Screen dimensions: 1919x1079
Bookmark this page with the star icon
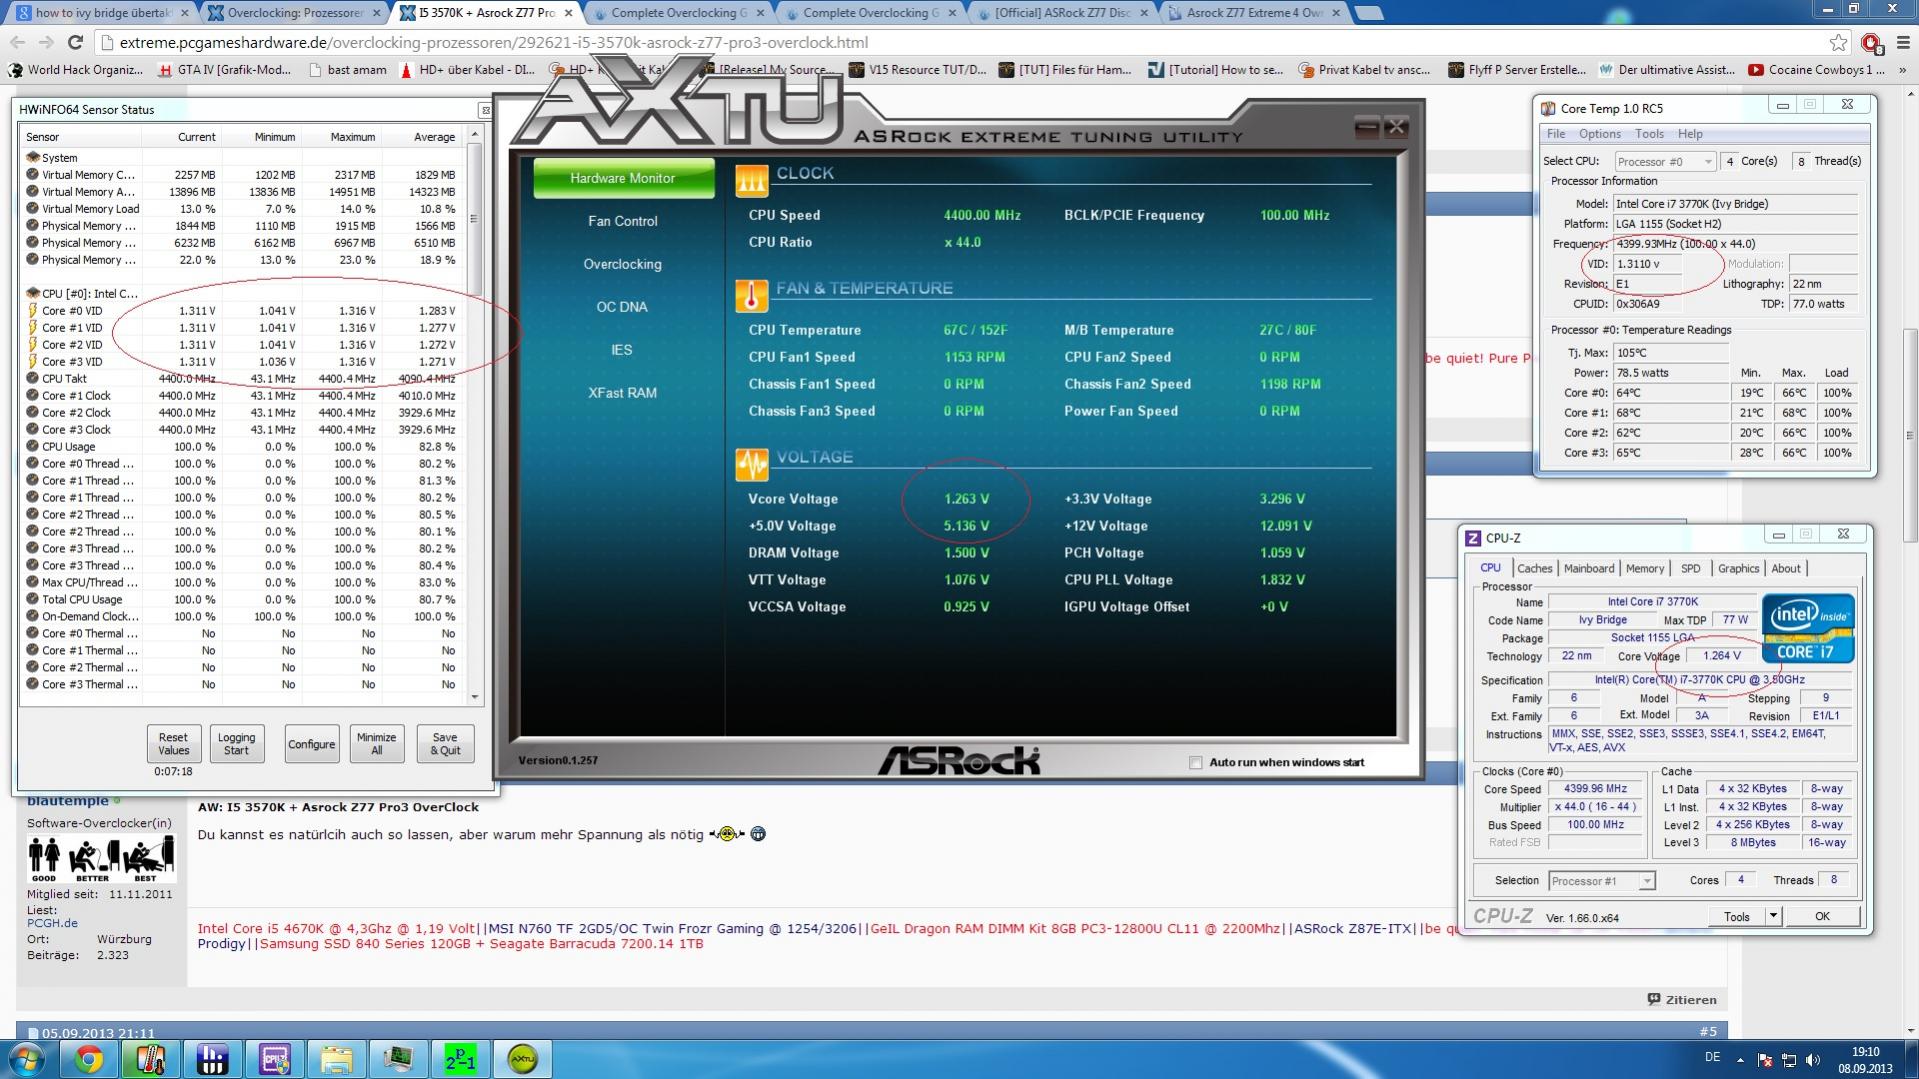1838,42
